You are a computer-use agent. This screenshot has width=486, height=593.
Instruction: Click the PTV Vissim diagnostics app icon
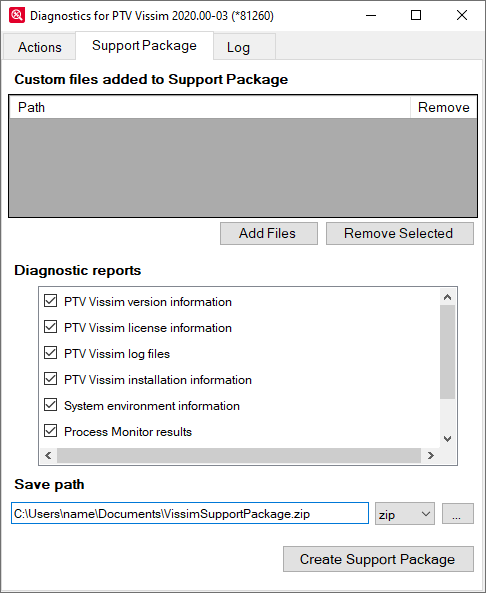17,16
